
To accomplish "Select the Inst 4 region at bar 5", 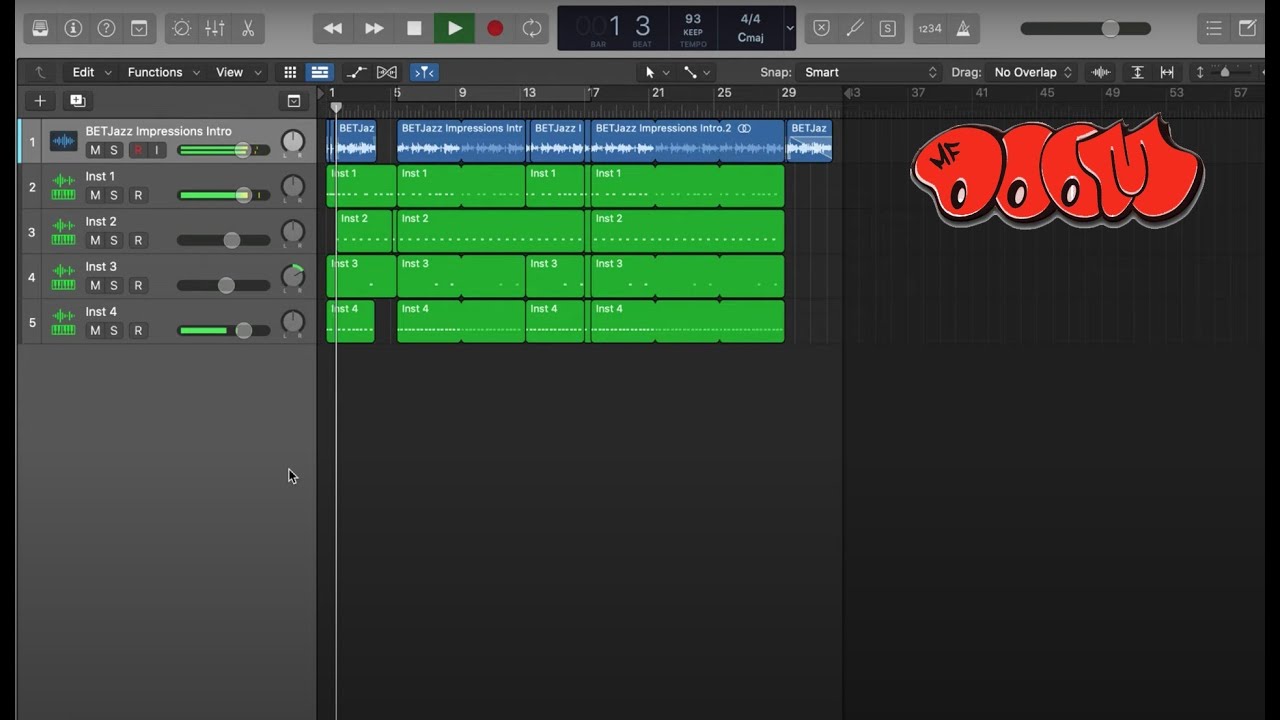I will 461,321.
